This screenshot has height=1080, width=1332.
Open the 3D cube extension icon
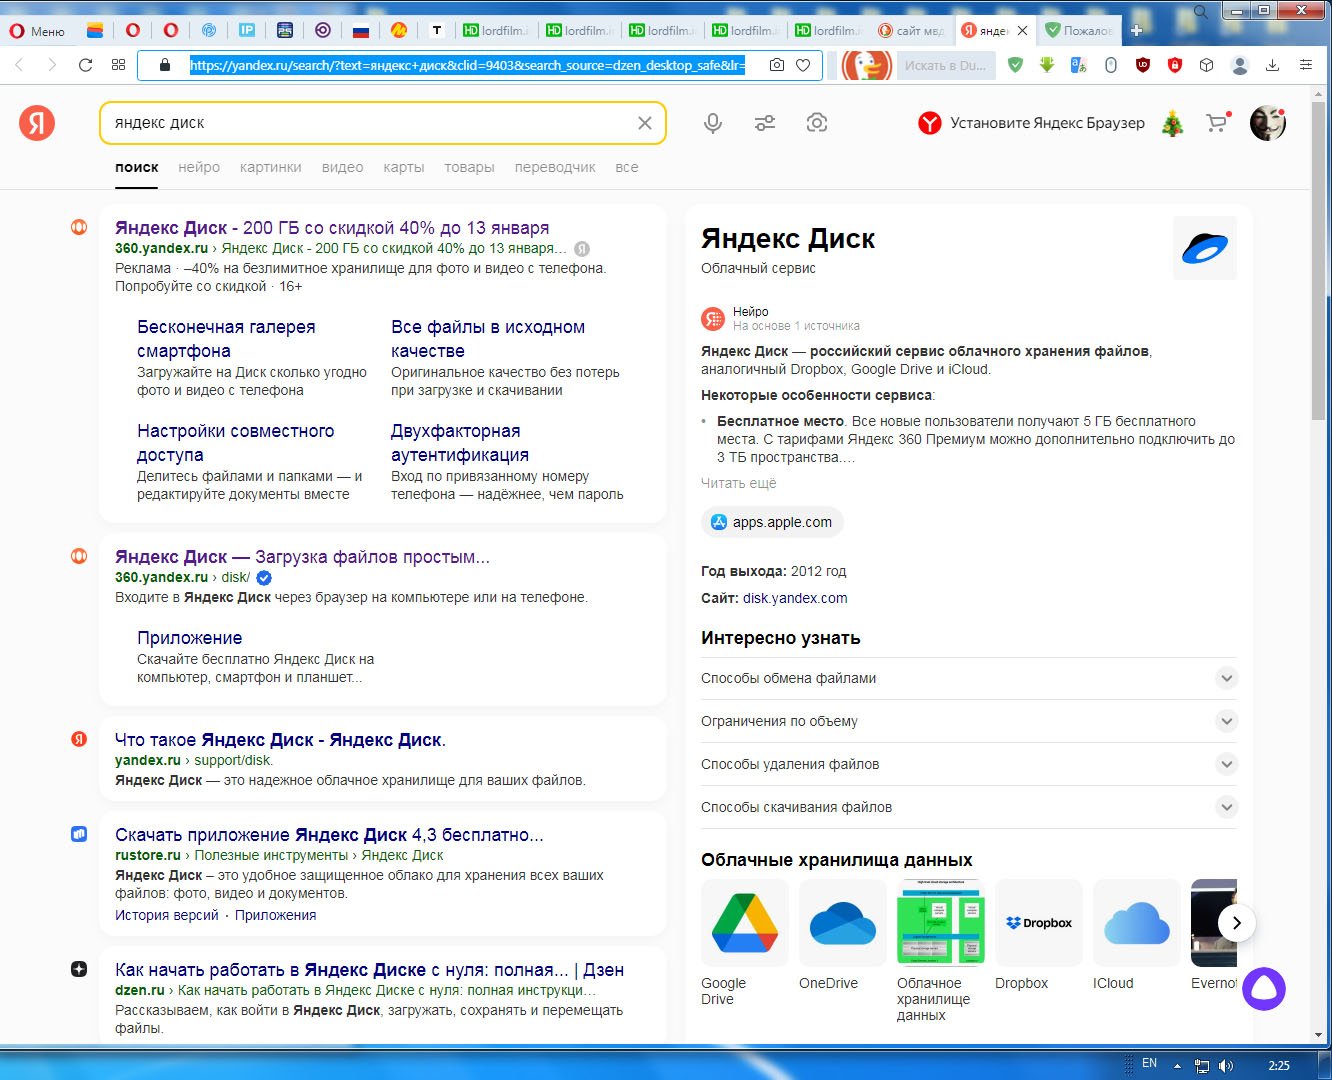tap(1207, 65)
